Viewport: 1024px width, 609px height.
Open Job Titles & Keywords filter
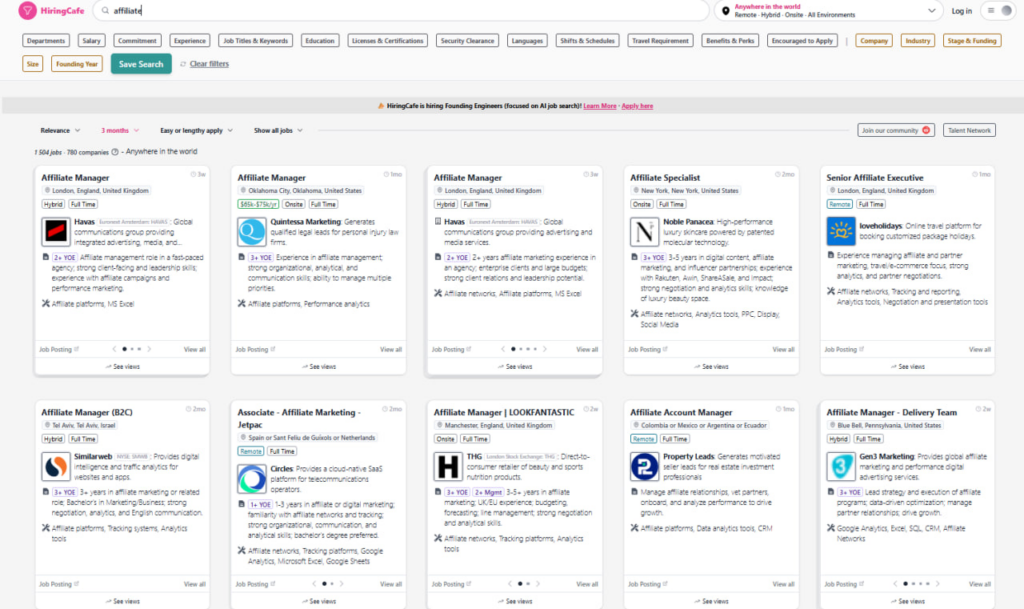[x=255, y=40]
